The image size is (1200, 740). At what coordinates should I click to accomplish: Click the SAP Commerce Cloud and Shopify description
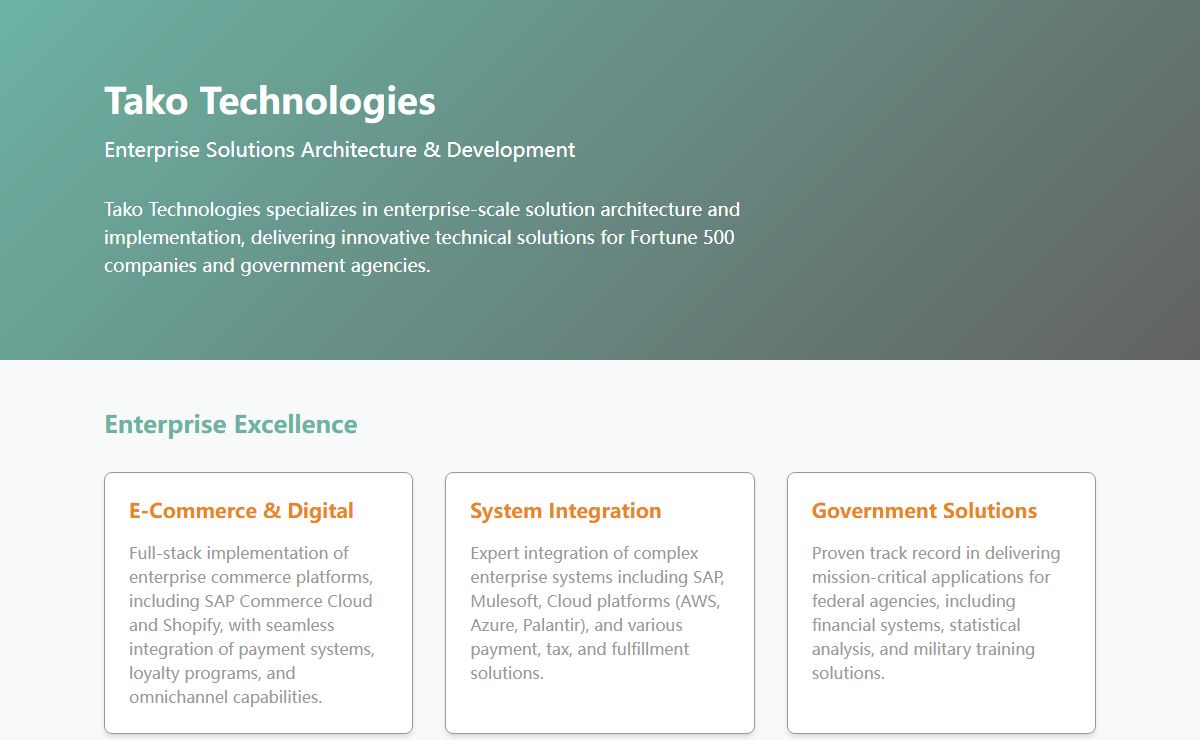252,625
